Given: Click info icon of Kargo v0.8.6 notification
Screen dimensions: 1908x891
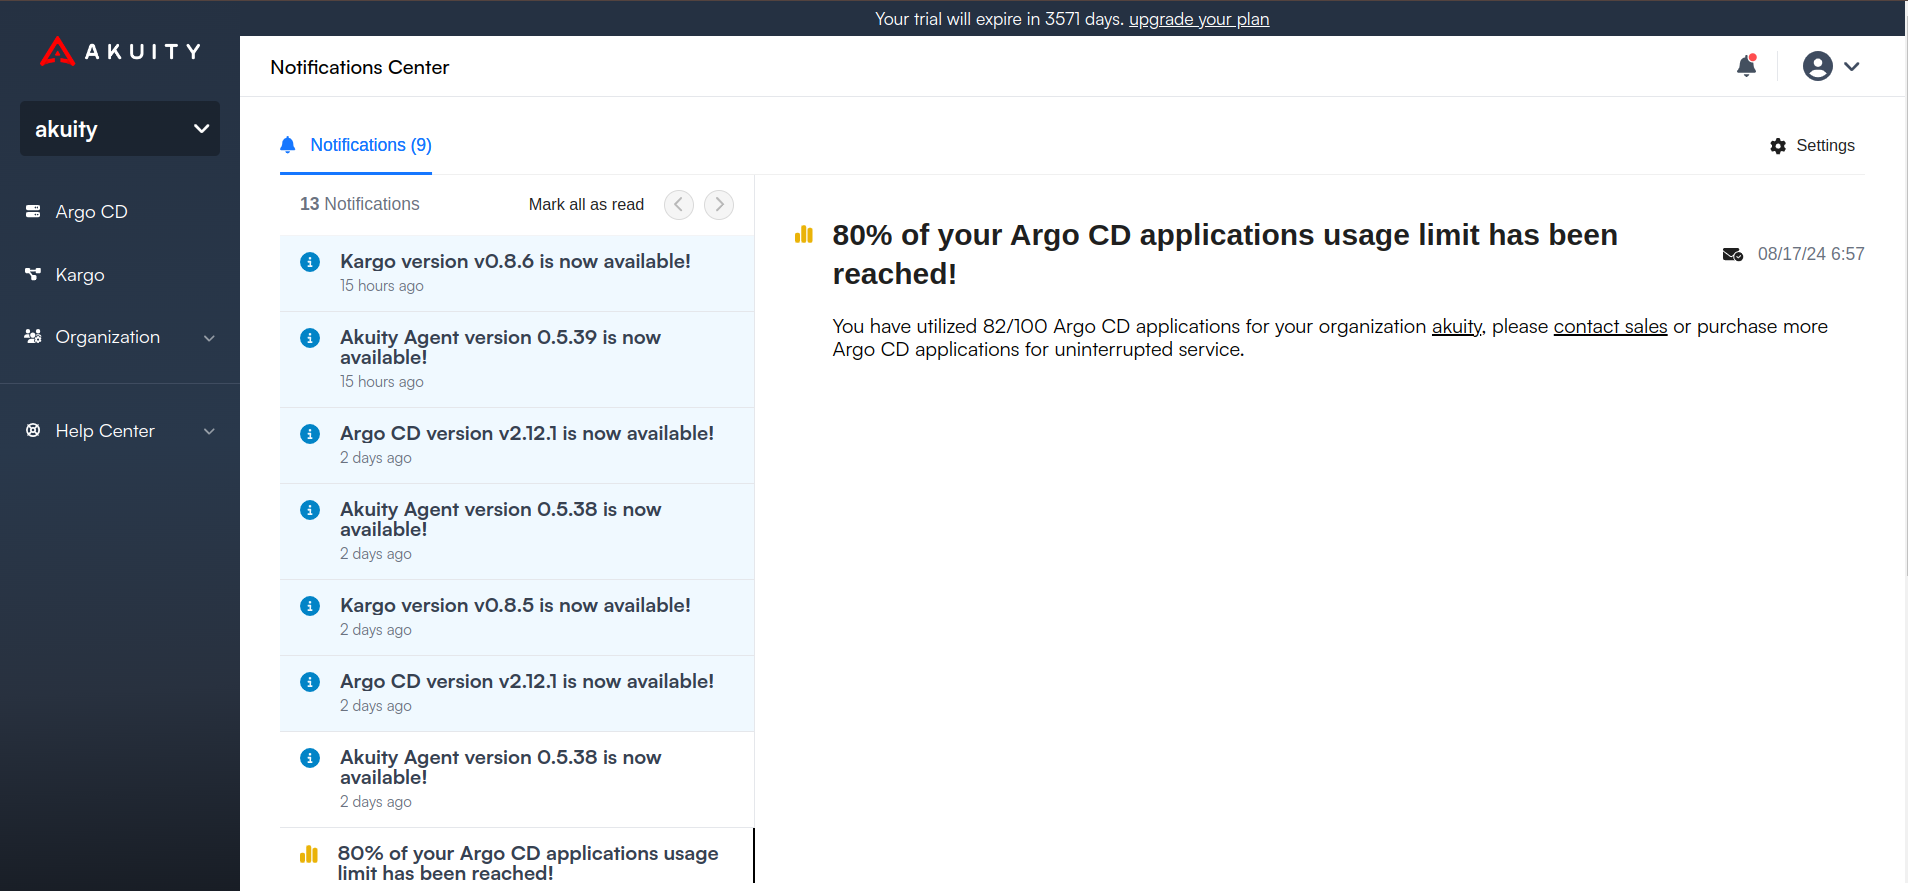Looking at the screenshot, I should (x=310, y=262).
